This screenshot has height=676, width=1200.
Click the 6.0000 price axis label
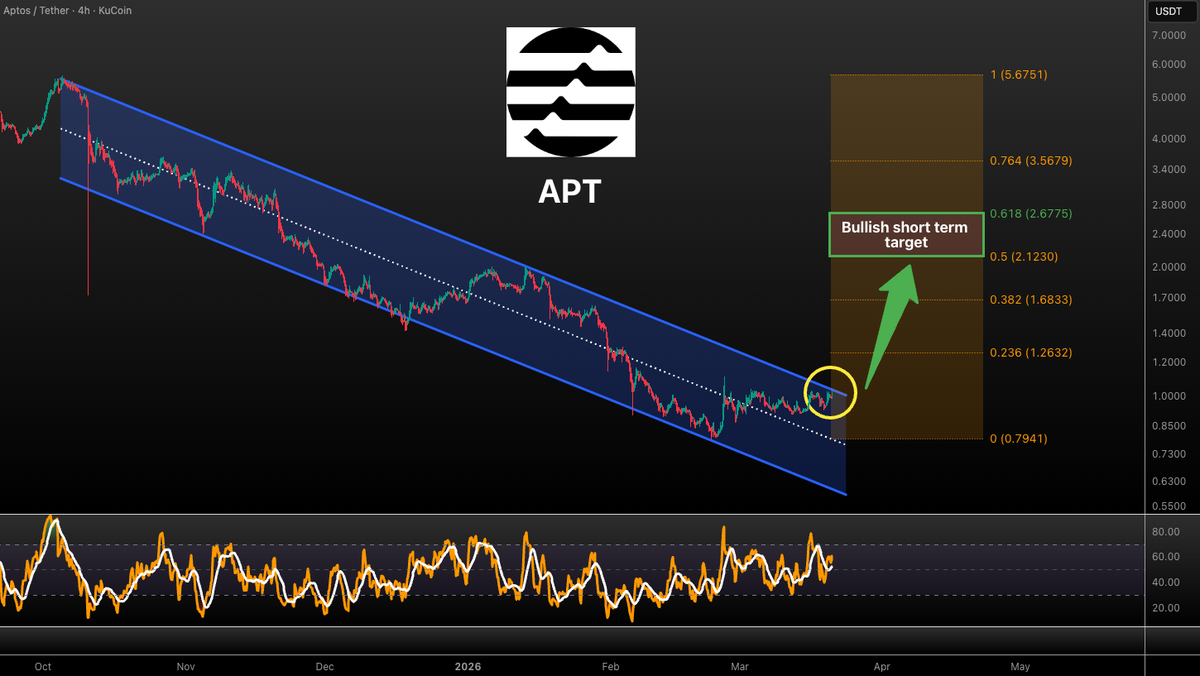[1169, 64]
